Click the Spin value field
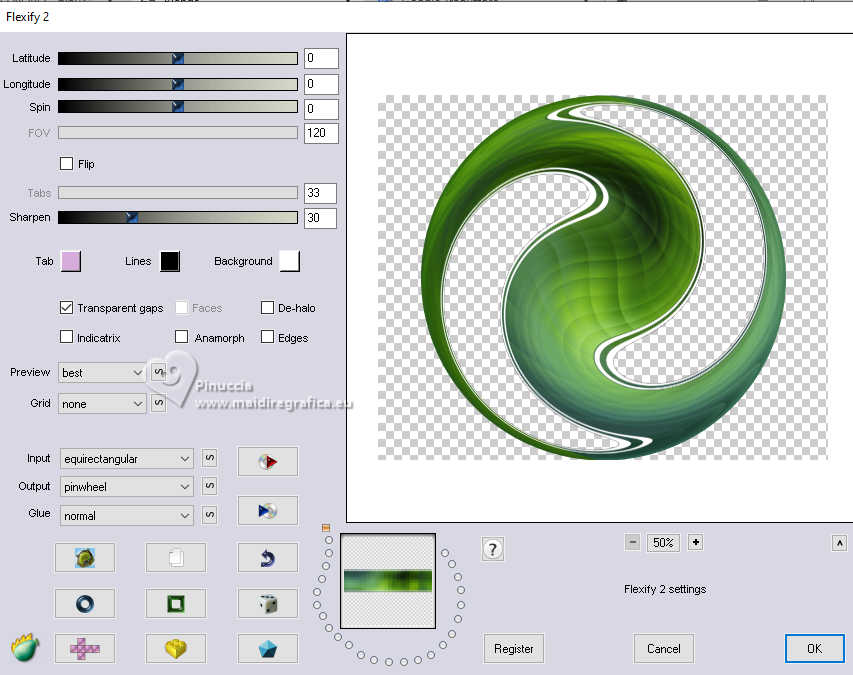The image size is (853, 675). (321, 109)
